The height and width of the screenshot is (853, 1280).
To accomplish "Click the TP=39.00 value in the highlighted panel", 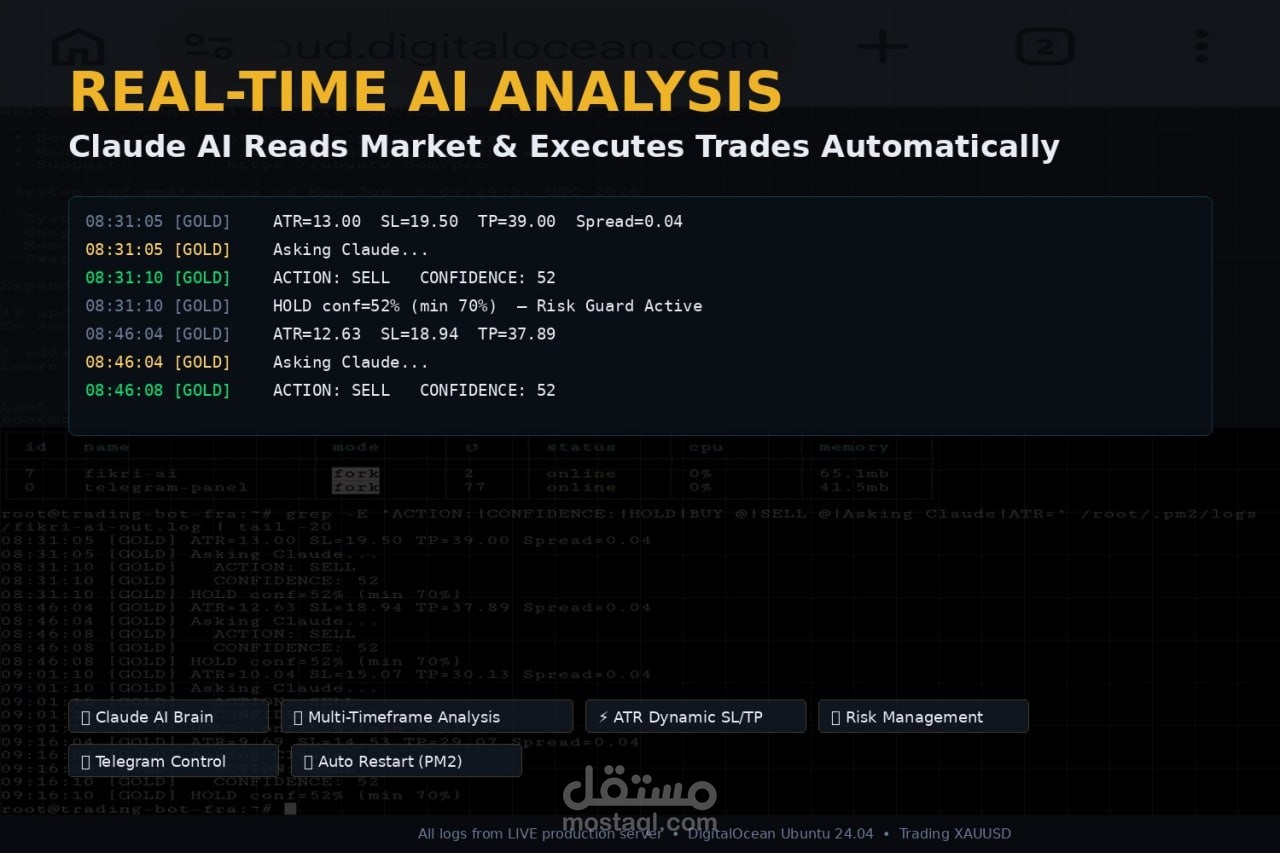I will click(x=516, y=221).
